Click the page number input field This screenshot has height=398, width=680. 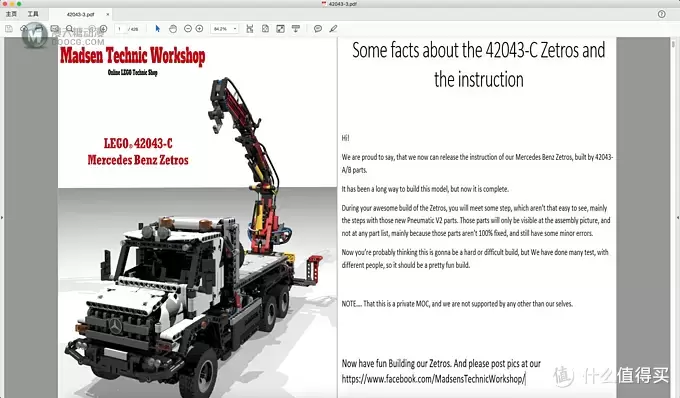(x=122, y=29)
